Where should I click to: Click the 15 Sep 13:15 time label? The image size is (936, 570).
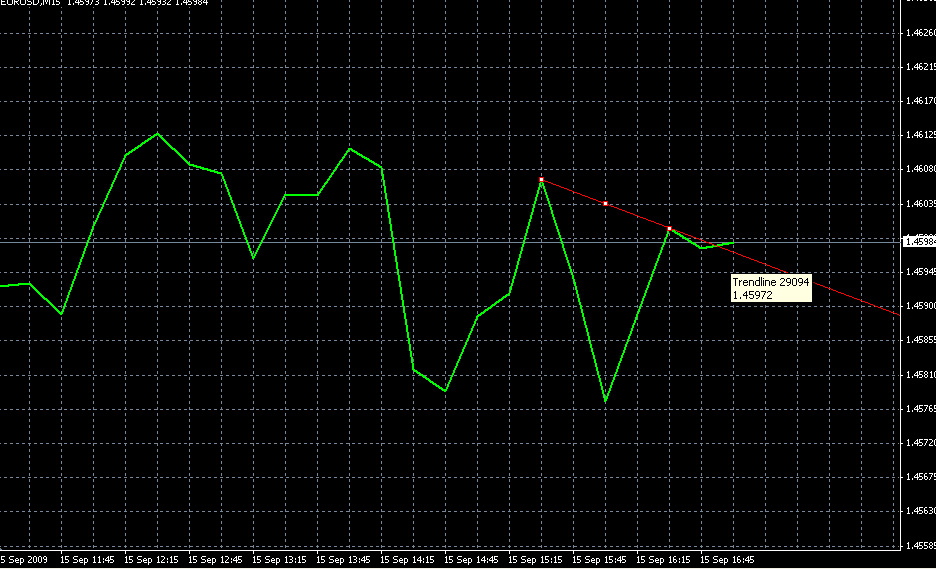279,560
